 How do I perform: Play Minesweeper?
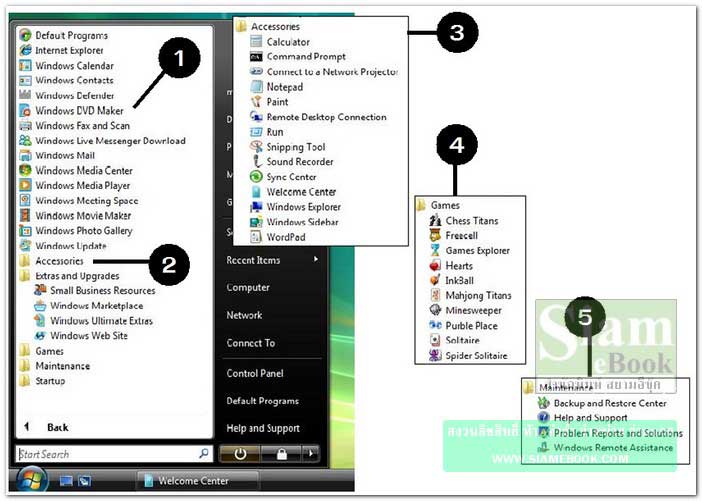coord(466,310)
